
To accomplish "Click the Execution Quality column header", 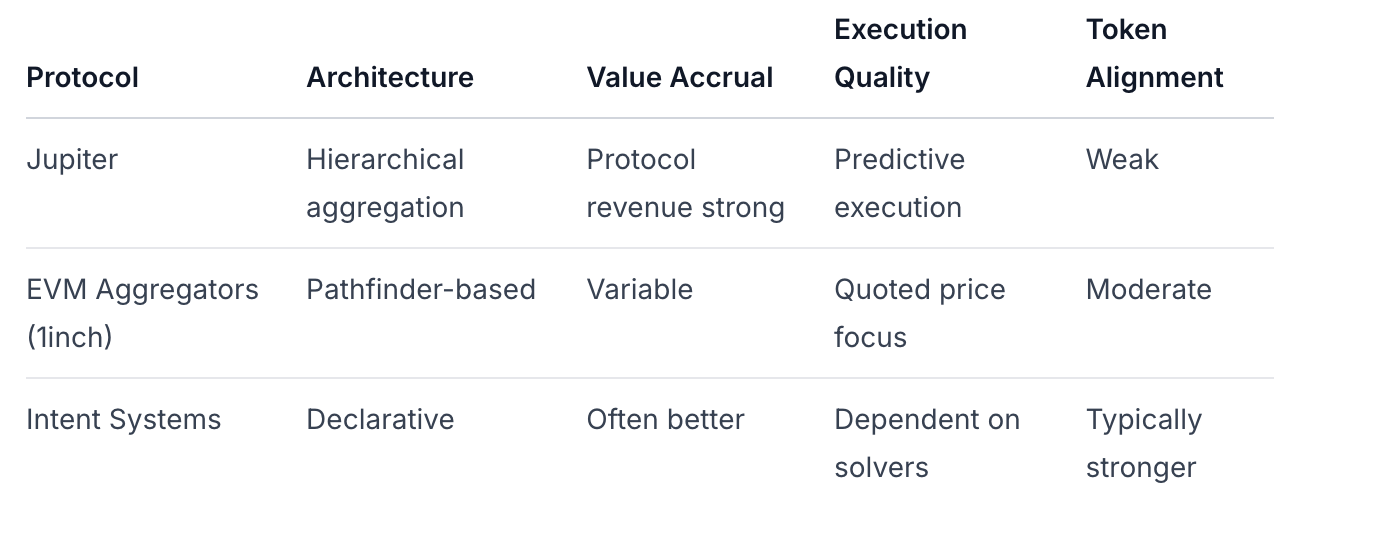I will 900,53.
